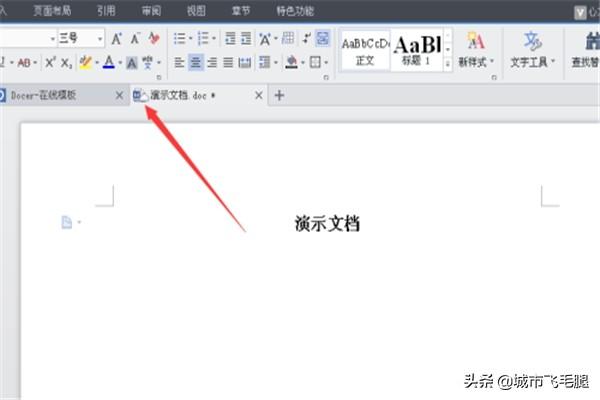Image resolution: width=600 pixels, height=400 pixels.
Task: Click the Chinese layout A icon
Action: (265, 39)
